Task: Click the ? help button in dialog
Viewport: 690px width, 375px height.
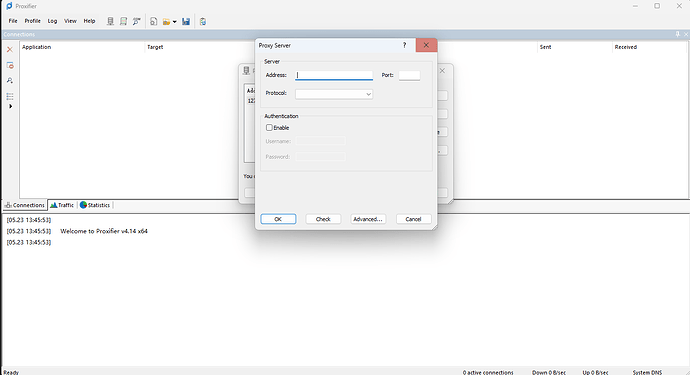Action: (404, 45)
